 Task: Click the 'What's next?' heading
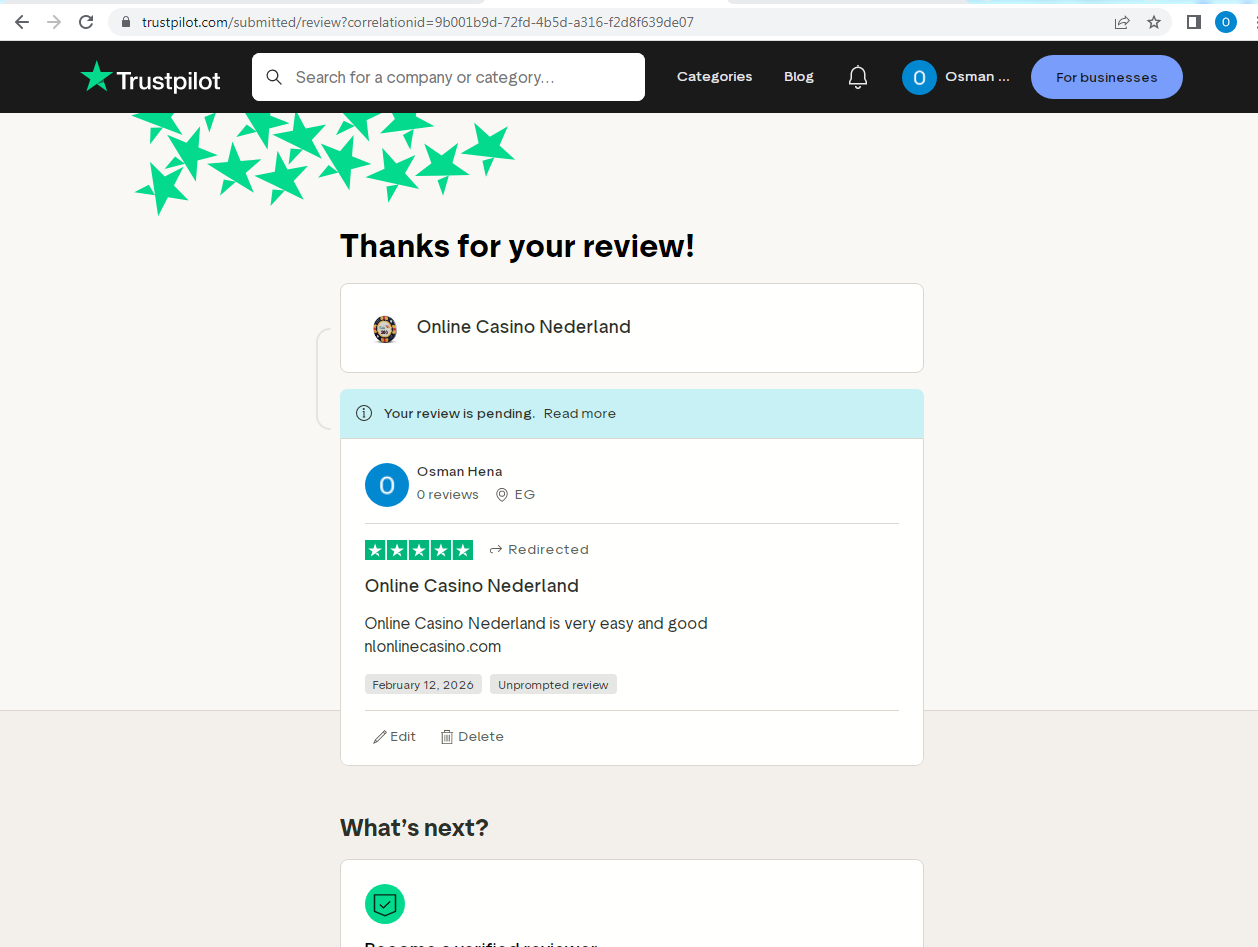[414, 828]
